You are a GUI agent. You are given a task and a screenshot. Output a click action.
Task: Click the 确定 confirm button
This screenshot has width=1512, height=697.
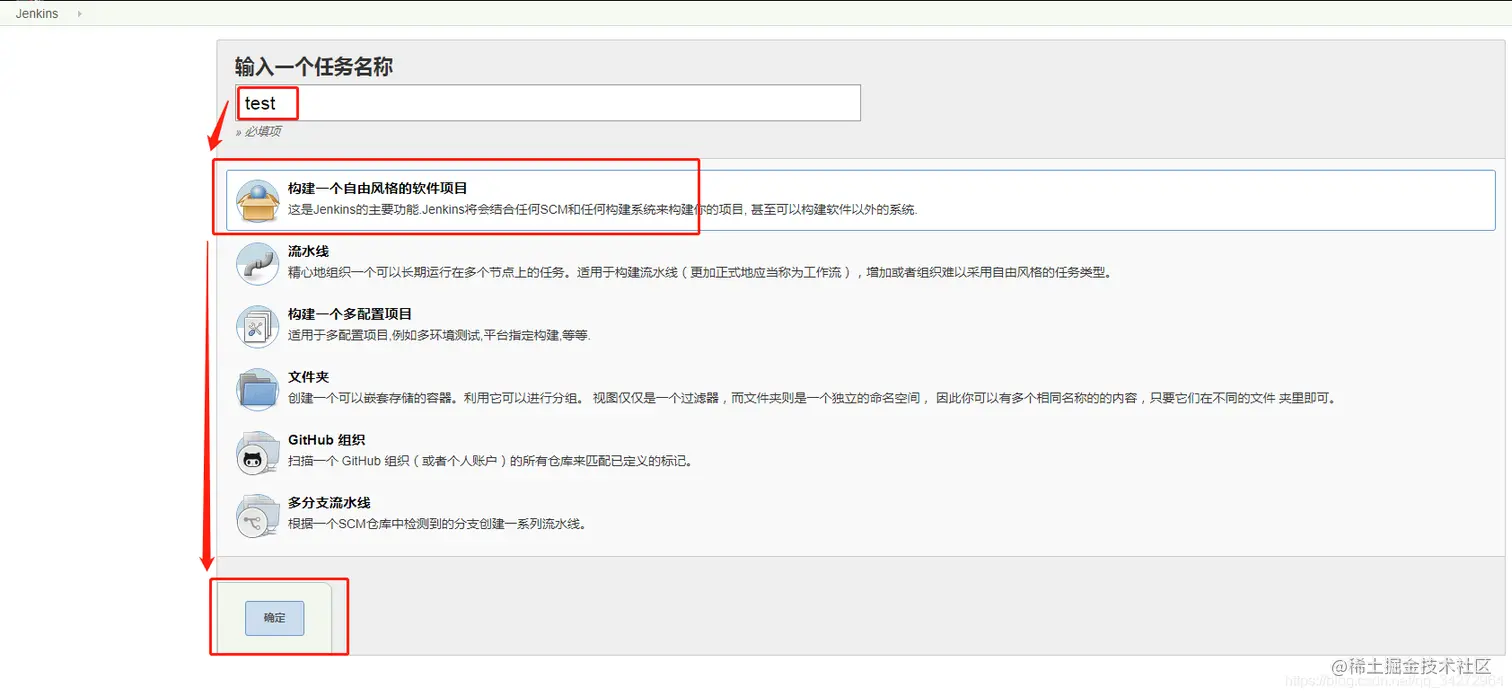[274, 618]
